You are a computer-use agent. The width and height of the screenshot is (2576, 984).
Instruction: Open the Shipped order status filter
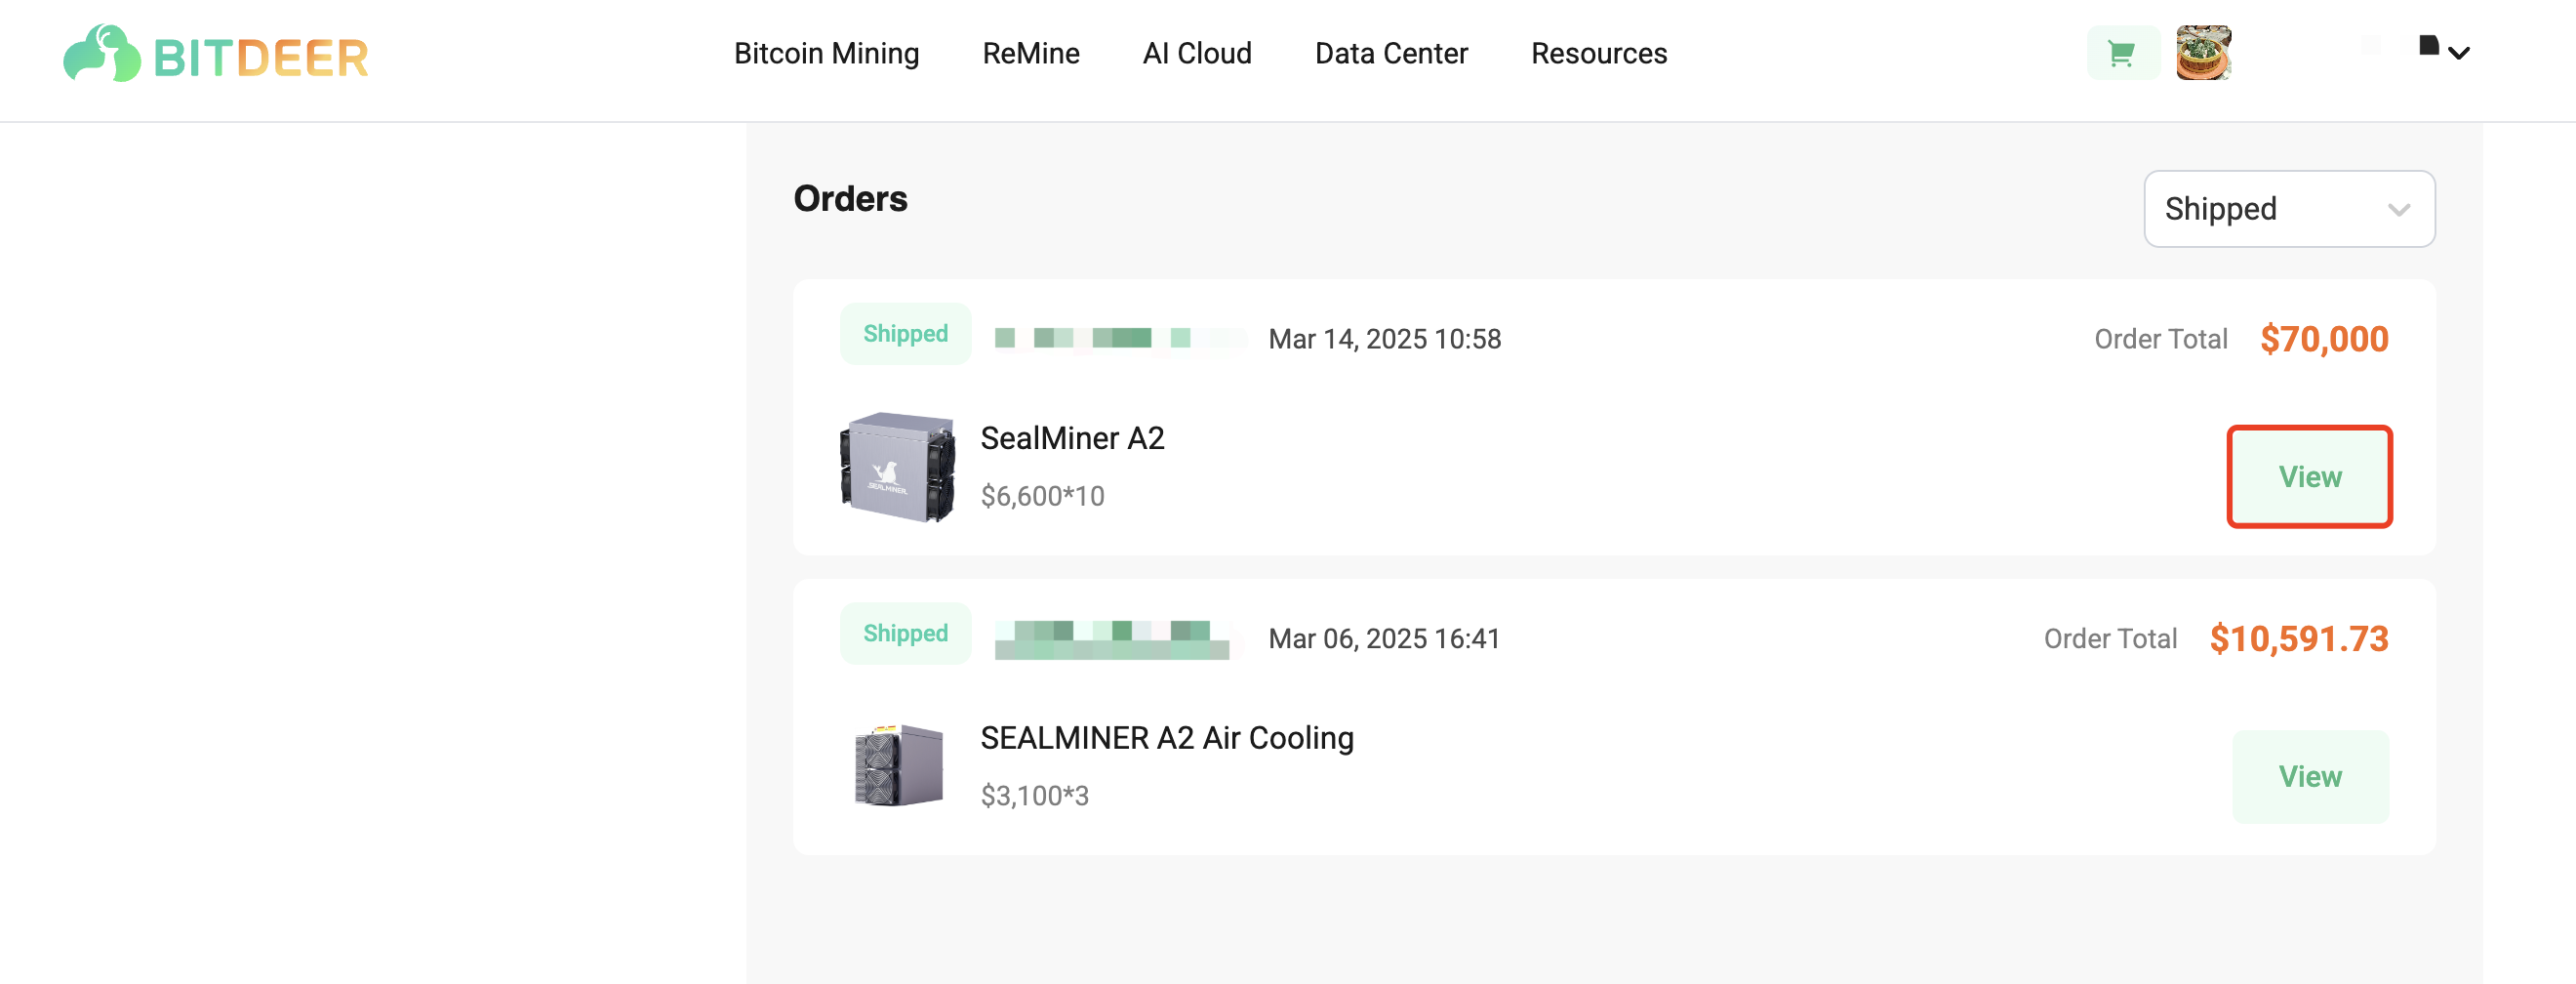[x=2289, y=209]
